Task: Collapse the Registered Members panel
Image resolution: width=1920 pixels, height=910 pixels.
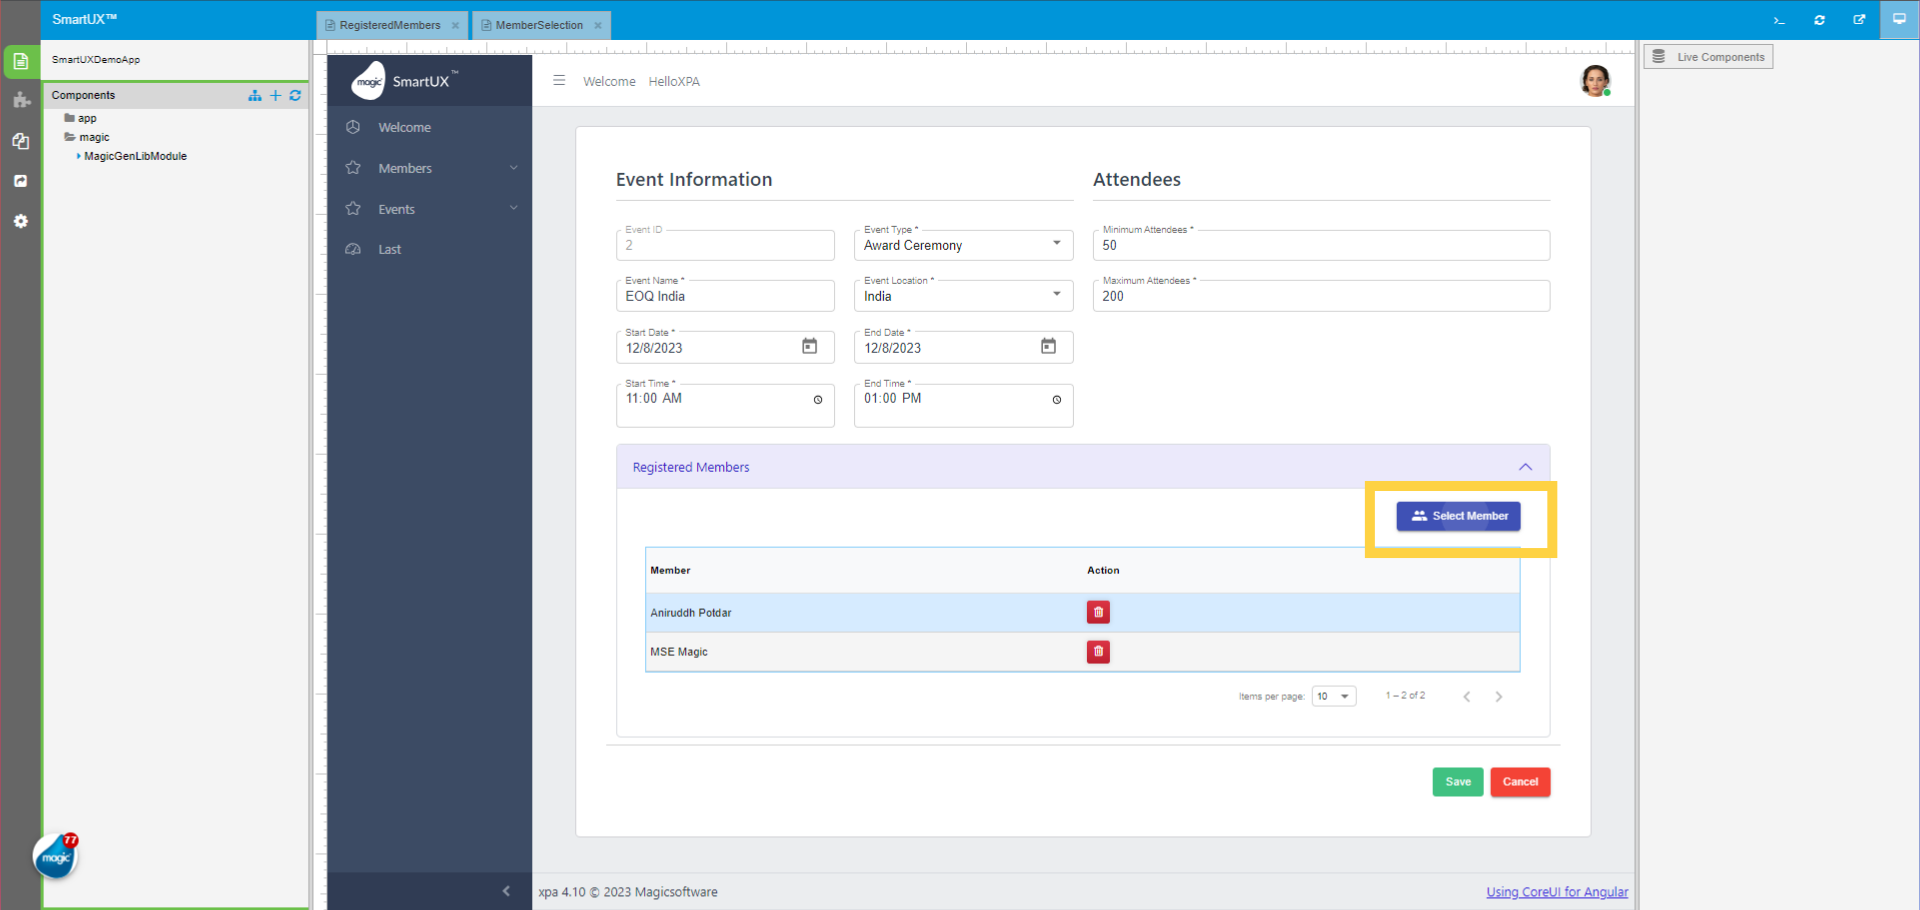Action: tap(1525, 467)
